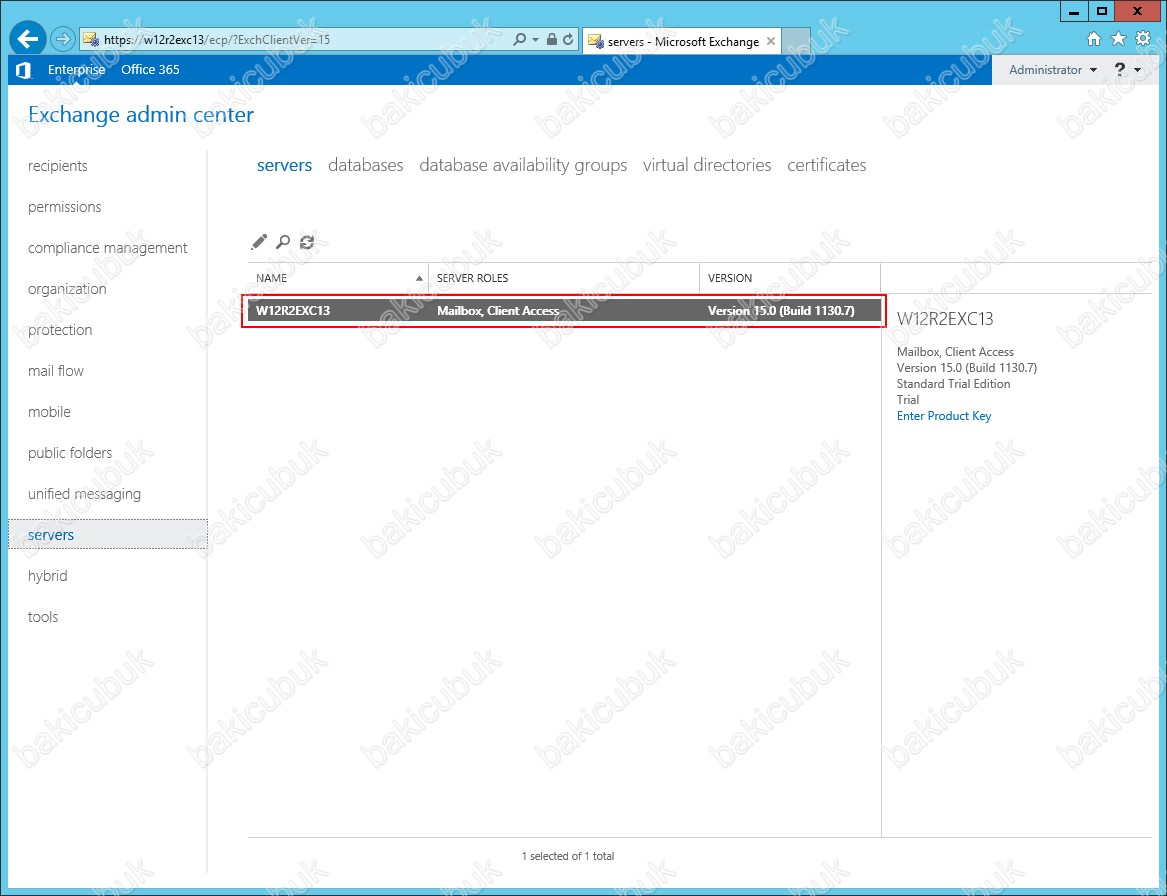
Task: Sort the list by NAME column
Action: coord(339,278)
